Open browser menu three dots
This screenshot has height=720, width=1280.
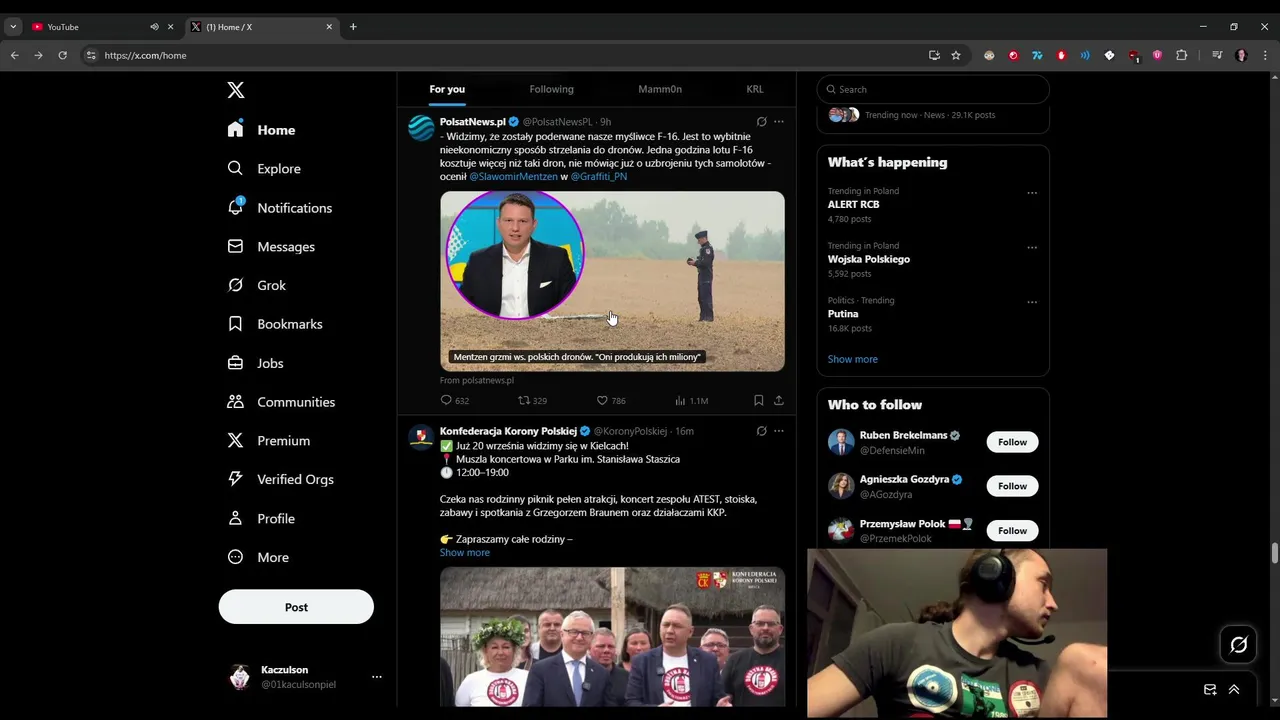(1265, 55)
